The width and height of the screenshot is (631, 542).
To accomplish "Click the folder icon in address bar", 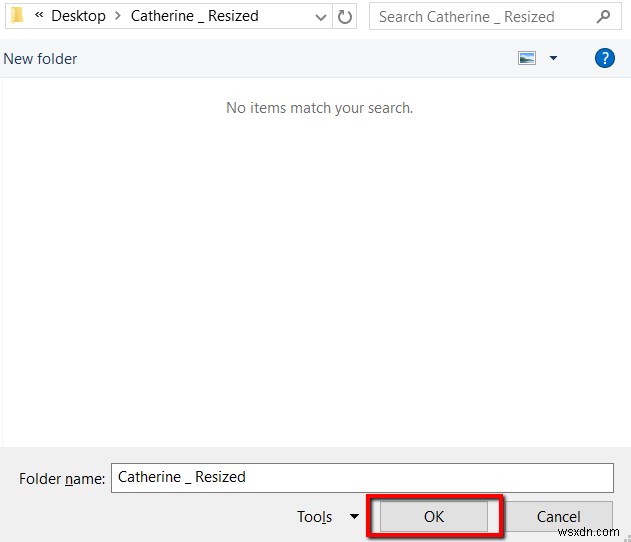I will coord(17,16).
